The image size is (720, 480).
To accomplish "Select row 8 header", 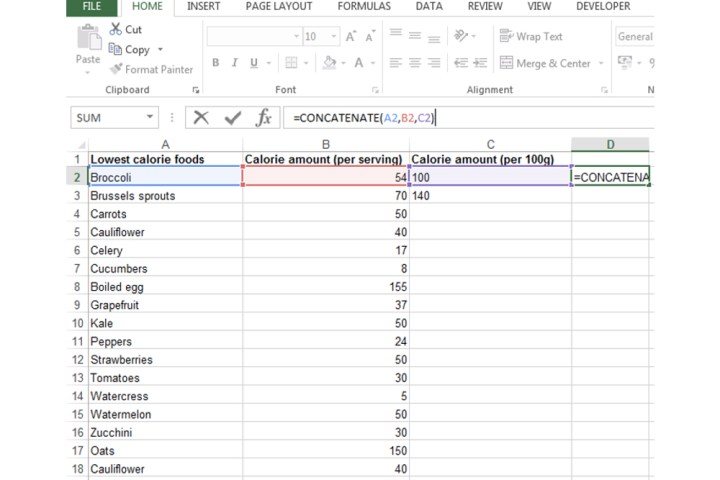I will pyautogui.click(x=77, y=287).
